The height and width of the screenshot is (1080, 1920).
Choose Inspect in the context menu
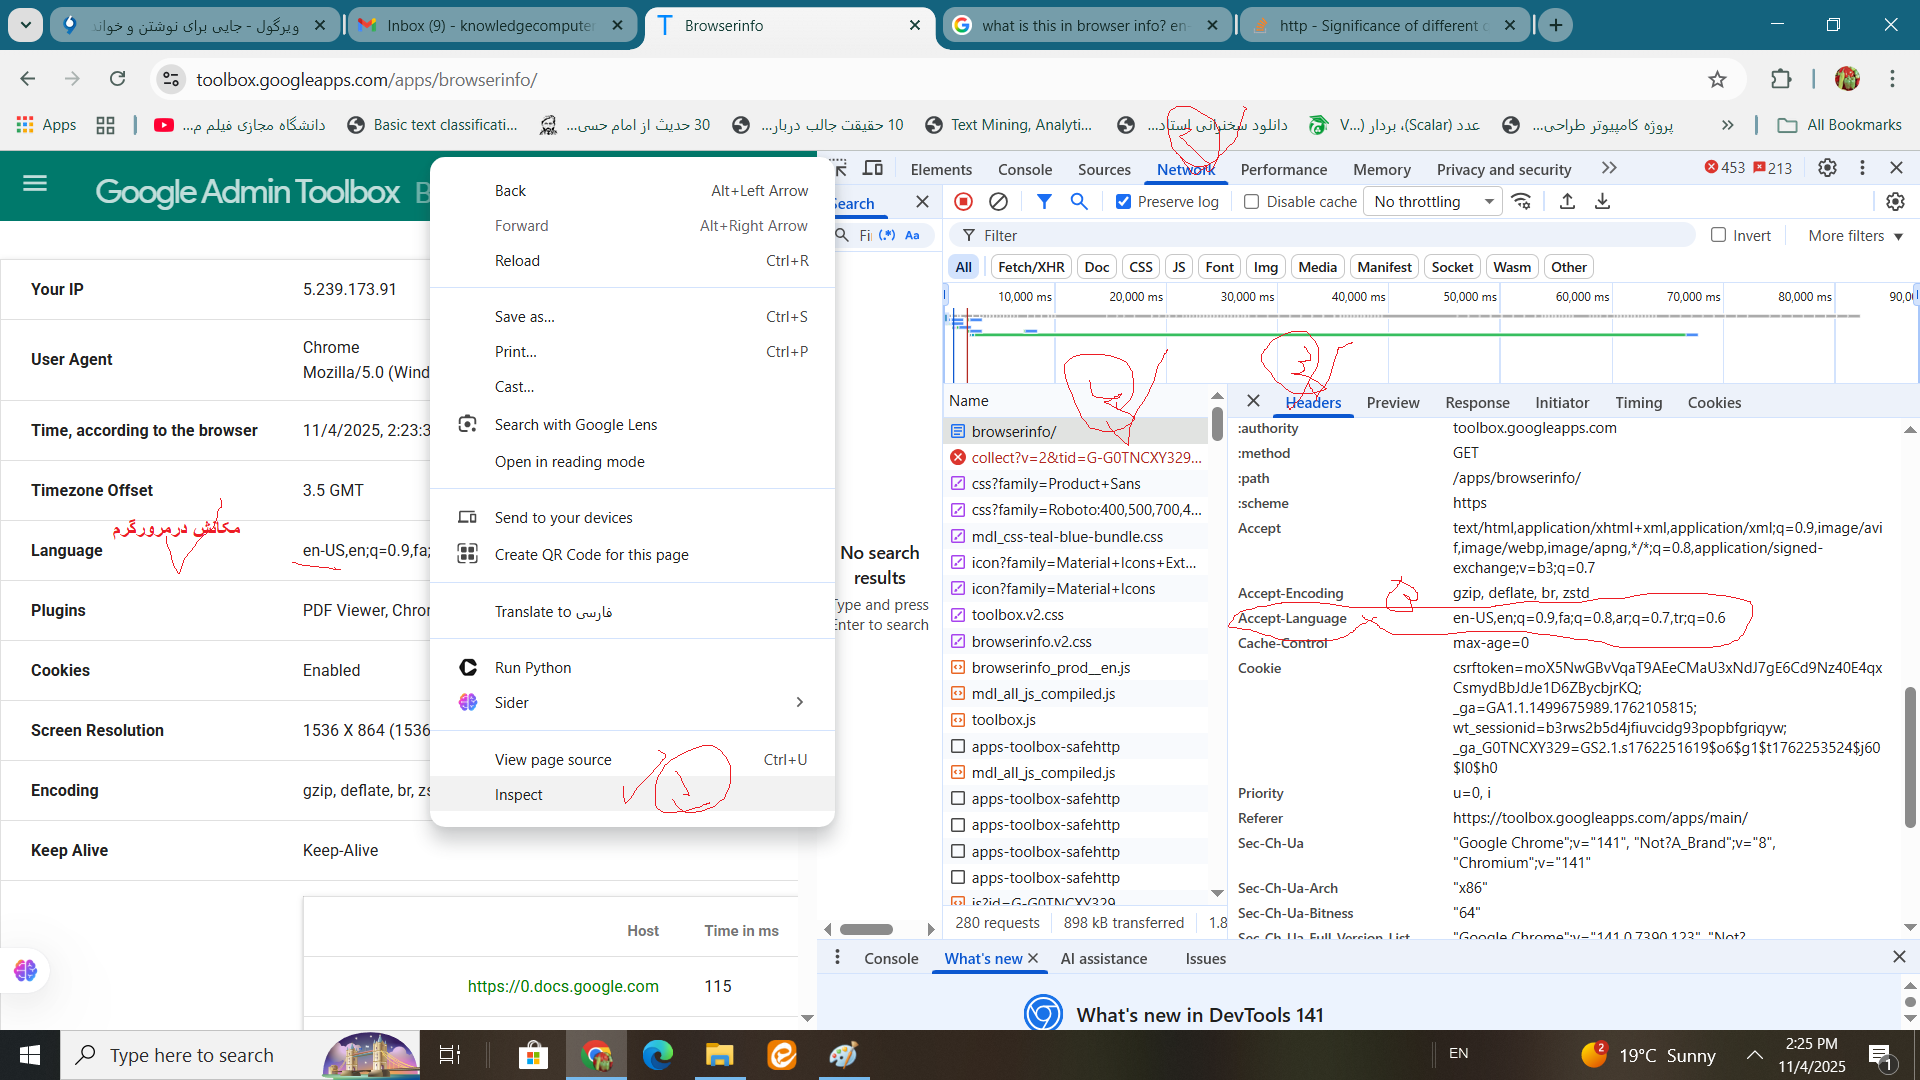coord(518,795)
